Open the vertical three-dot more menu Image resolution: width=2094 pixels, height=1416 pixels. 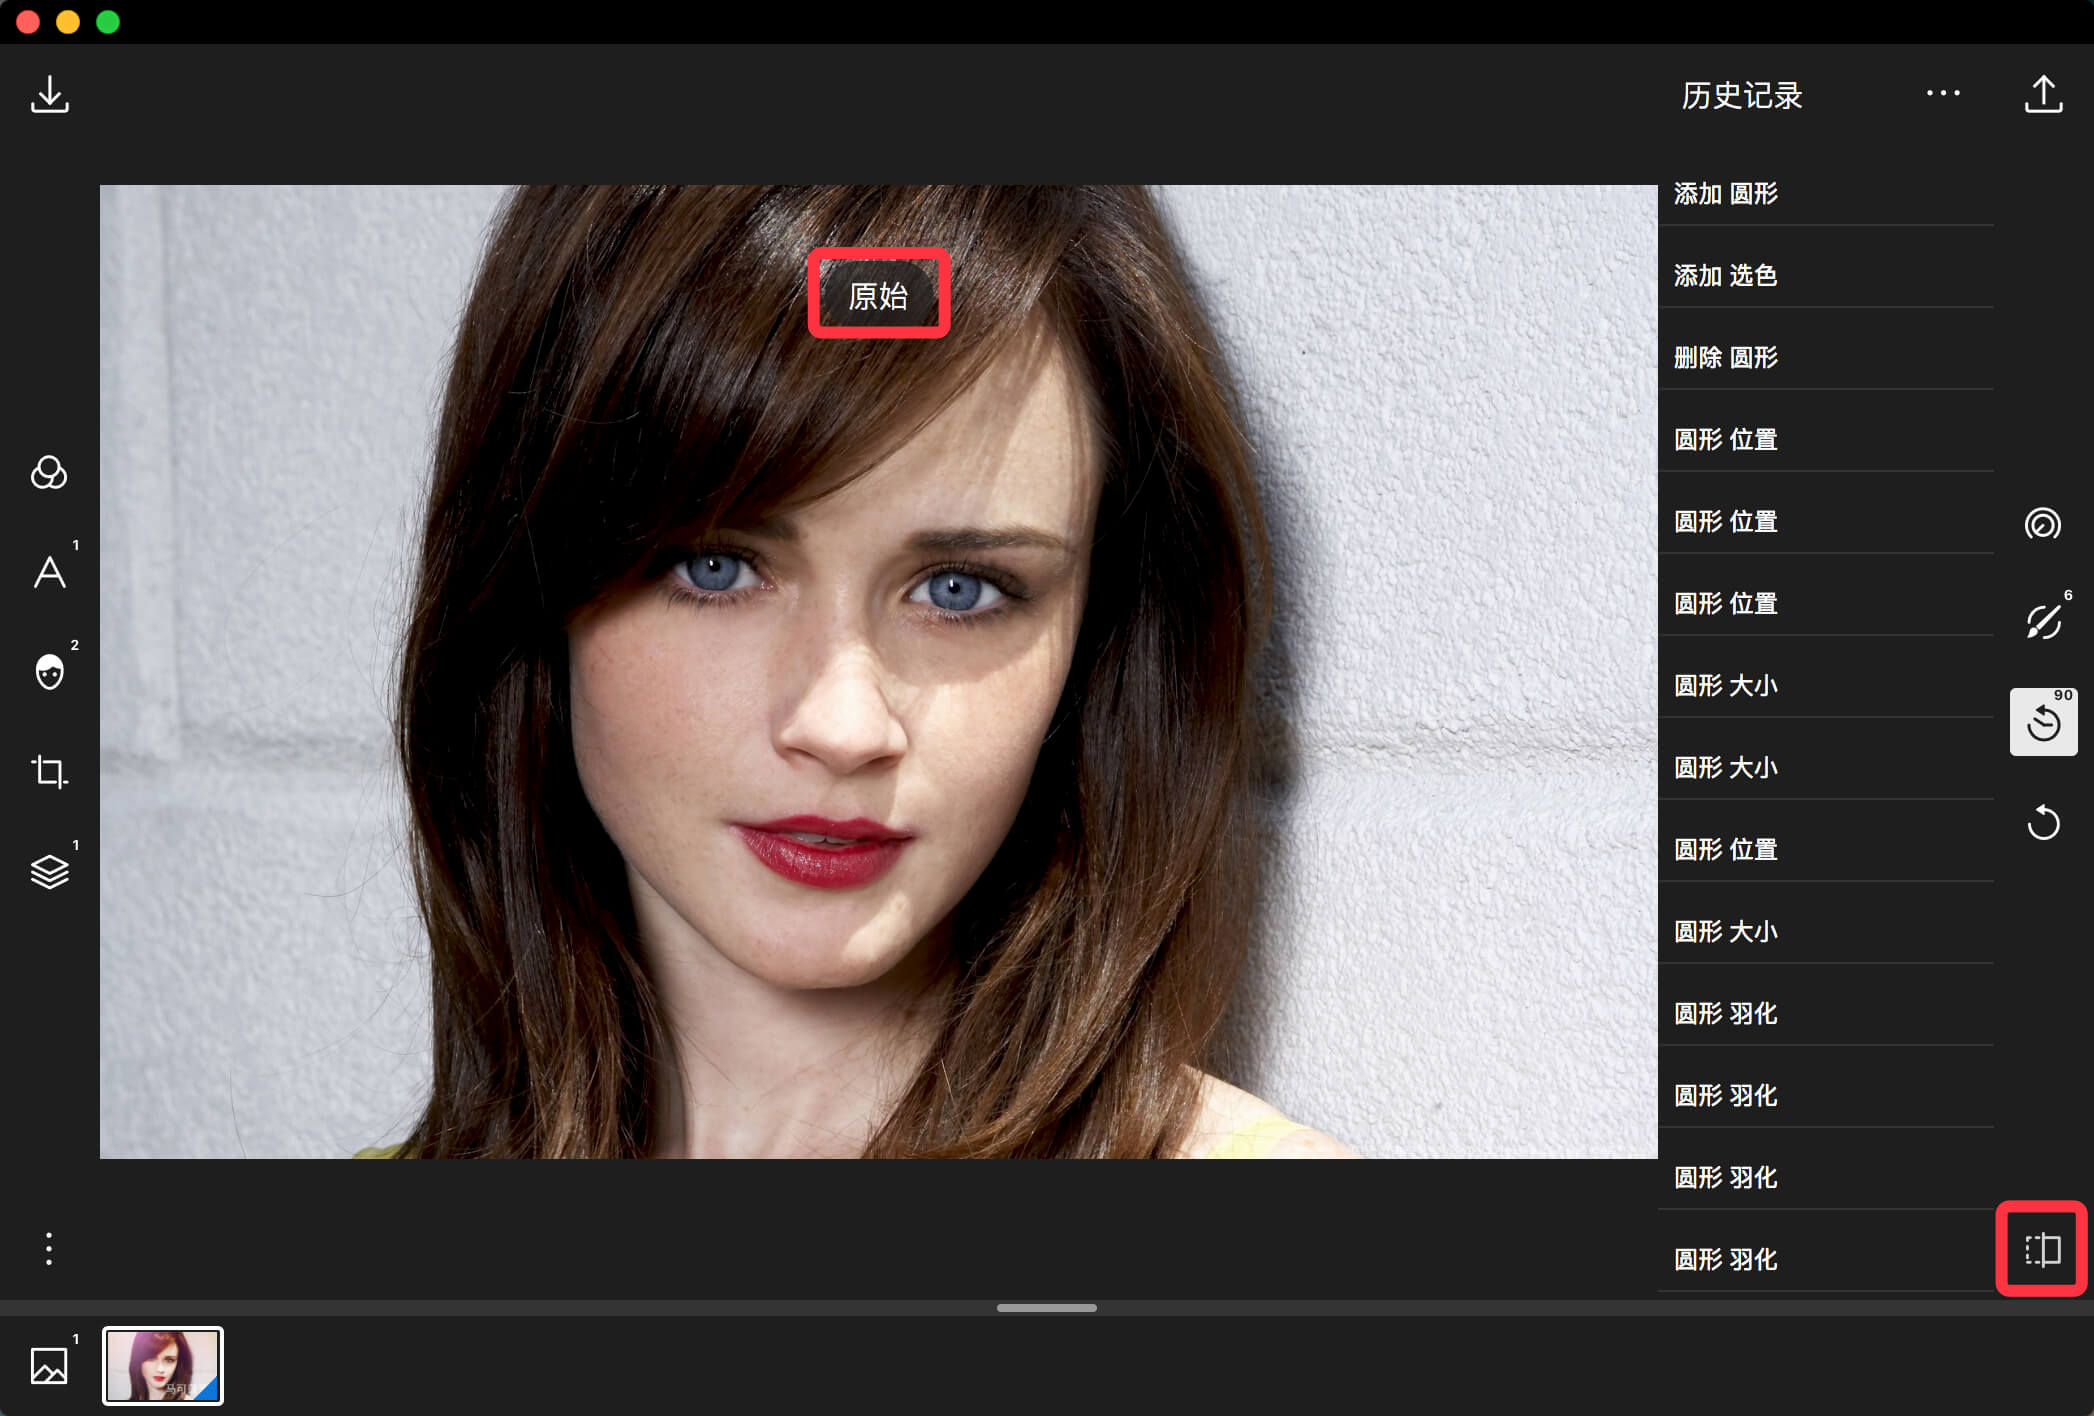(49, 1248)
